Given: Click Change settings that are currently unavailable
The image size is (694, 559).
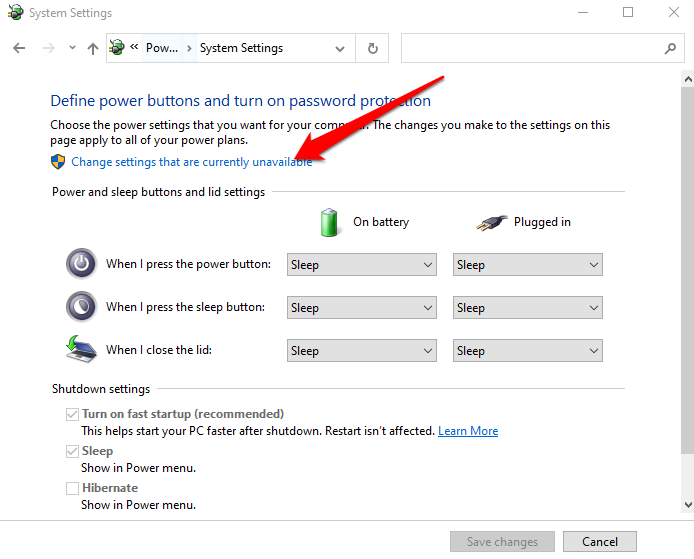Looking at the screenshot, I should [x=191, y=162].
